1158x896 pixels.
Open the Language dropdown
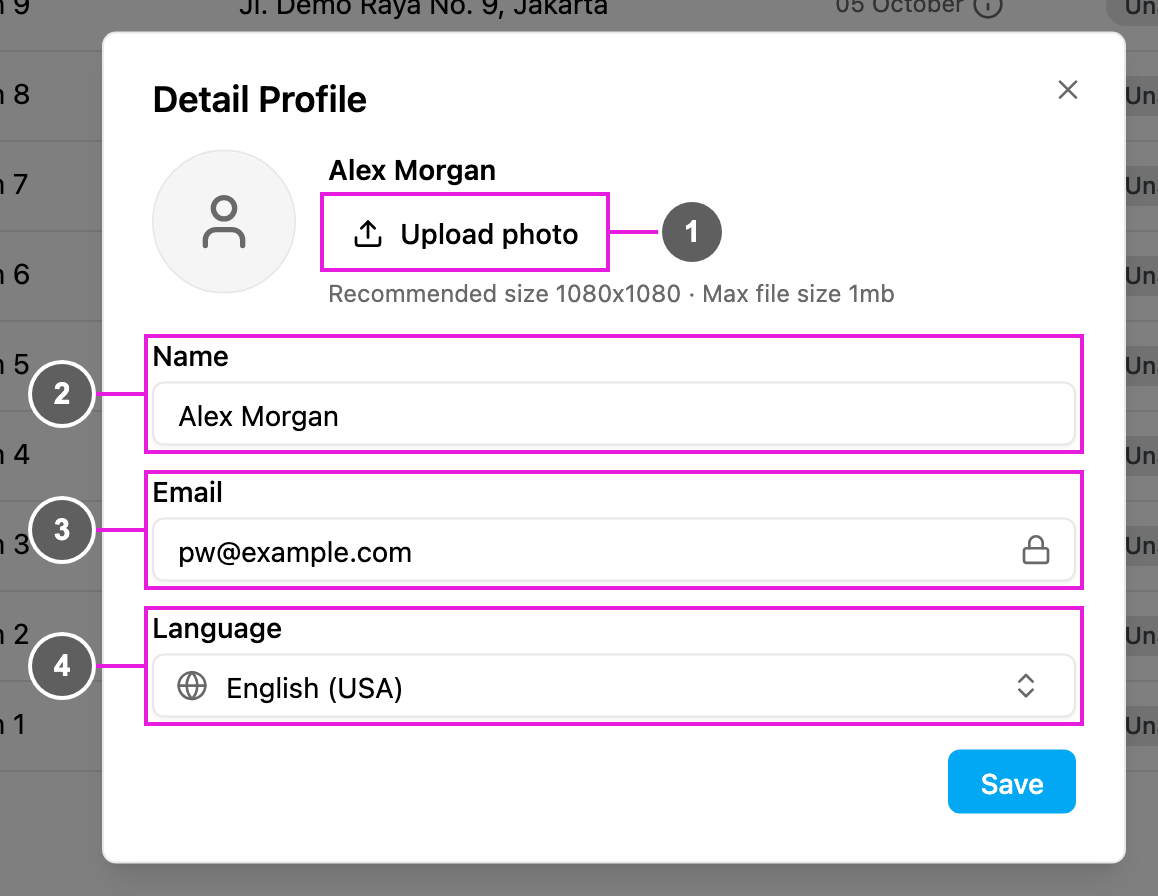tap(614, 687)
